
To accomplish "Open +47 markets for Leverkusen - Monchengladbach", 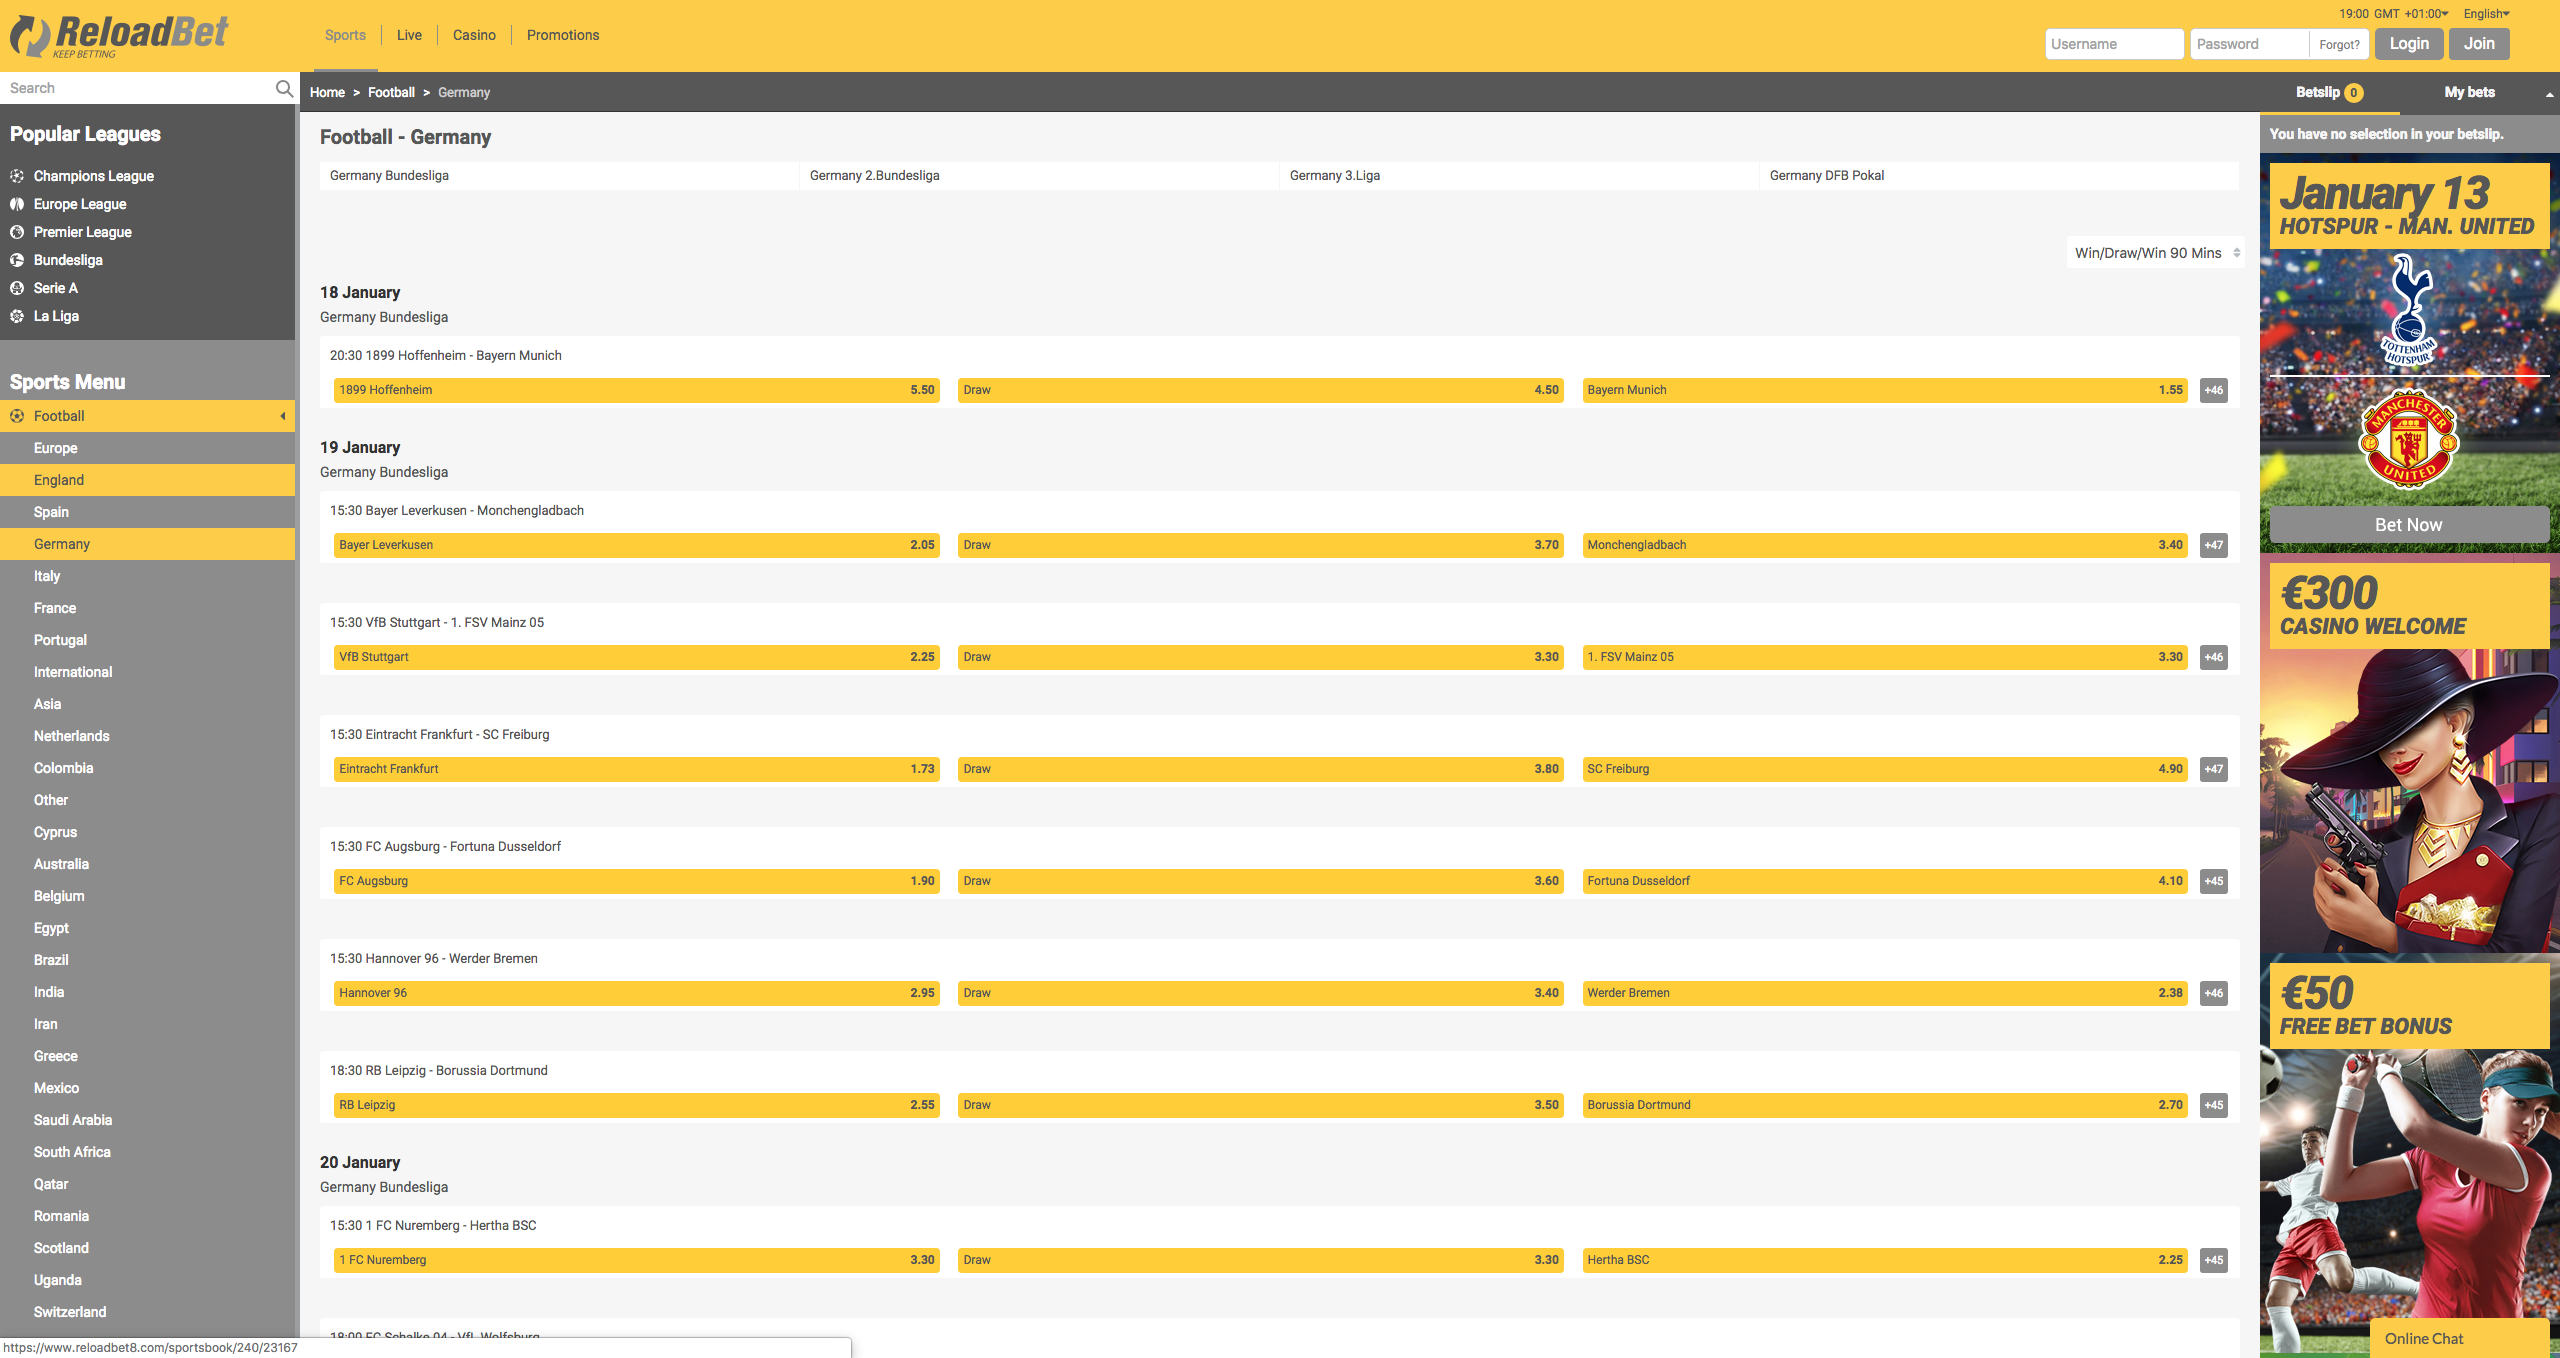I will pos(2214,545).
